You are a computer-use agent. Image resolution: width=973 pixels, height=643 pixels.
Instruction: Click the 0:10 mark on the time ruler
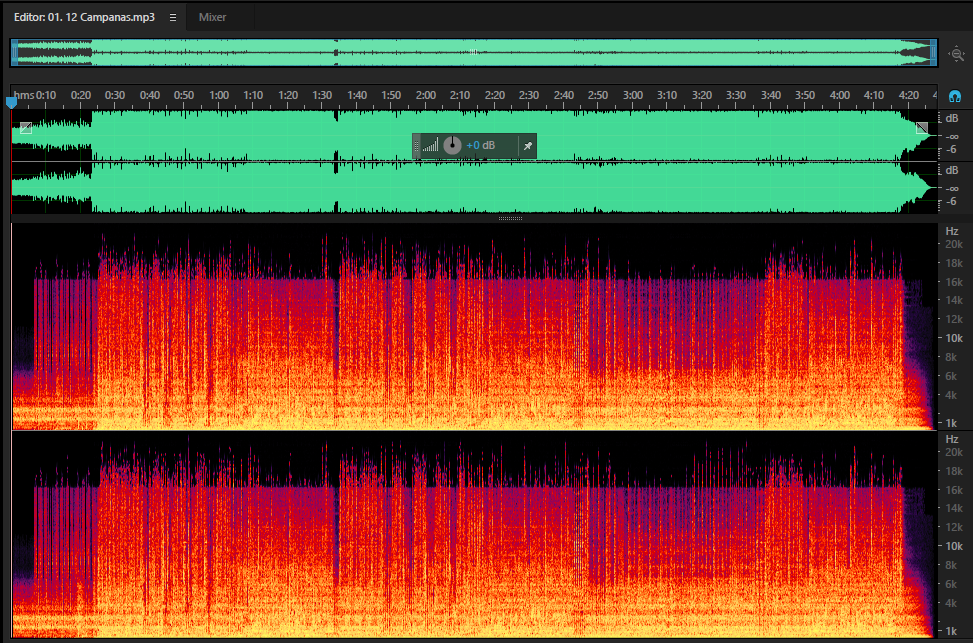(x=46, y=96)
